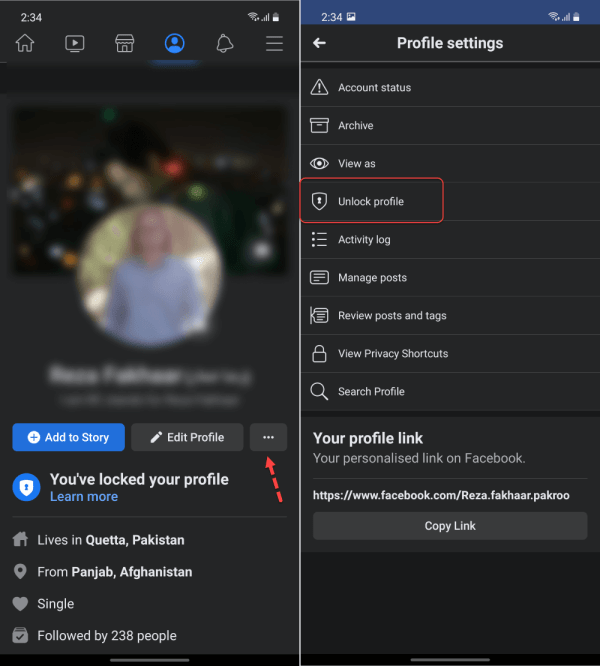This screenshot has width=600, height=666.
Task: Tap the Profile settings title
Action: [450, 43]
